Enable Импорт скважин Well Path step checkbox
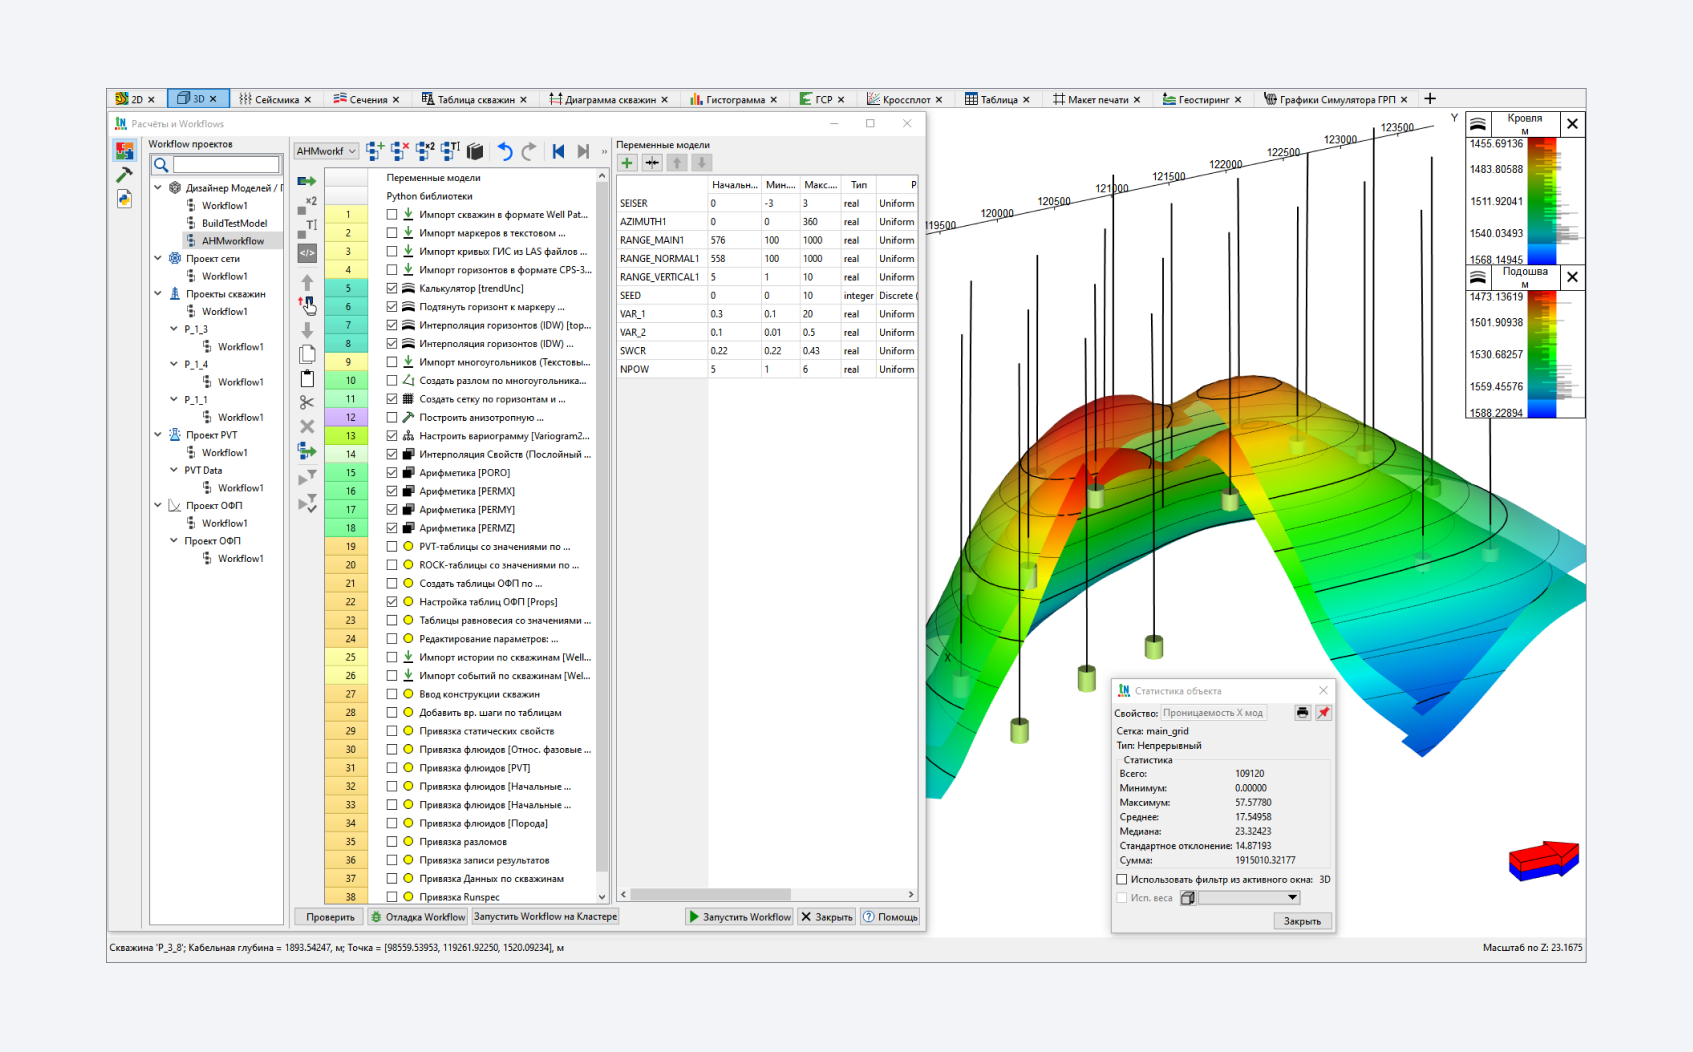 pyautogui.click(x=392, y=214)
